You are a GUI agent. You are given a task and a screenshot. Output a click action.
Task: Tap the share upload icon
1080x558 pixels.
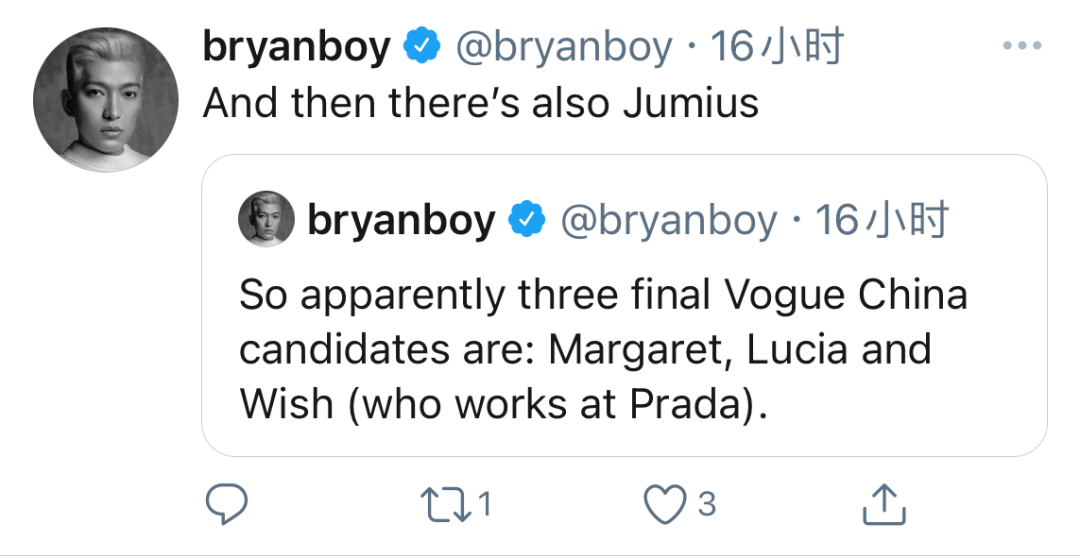885,504
